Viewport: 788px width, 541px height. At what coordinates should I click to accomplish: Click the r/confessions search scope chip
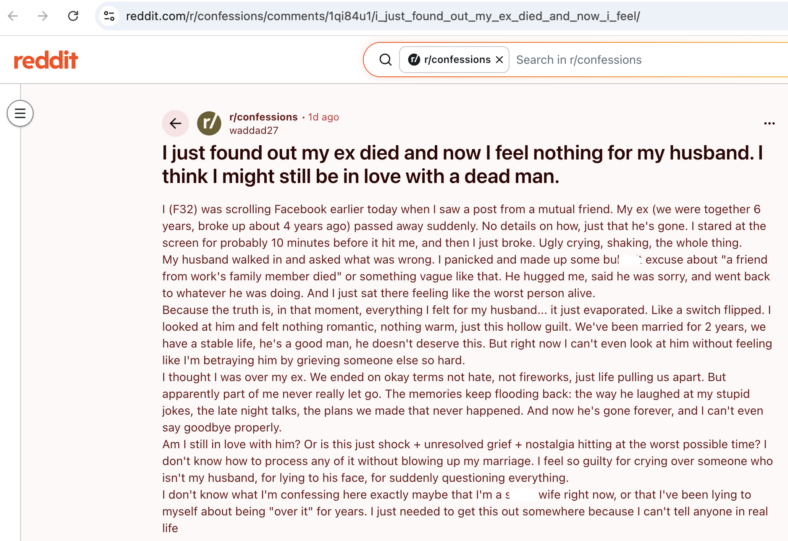coord(454,60)
